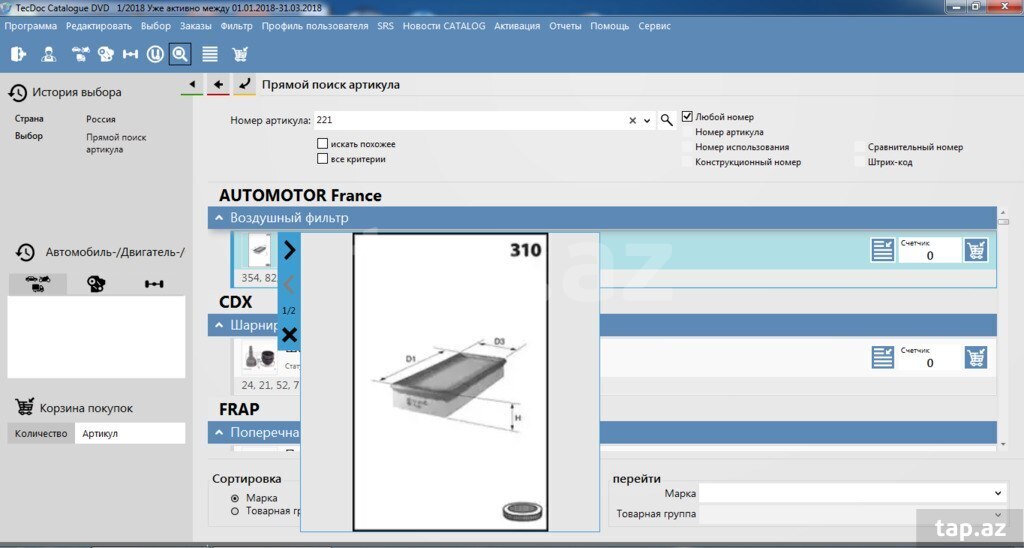Open the shopping cart toolbar icon

pyautogui.click(x=240, y=54)
